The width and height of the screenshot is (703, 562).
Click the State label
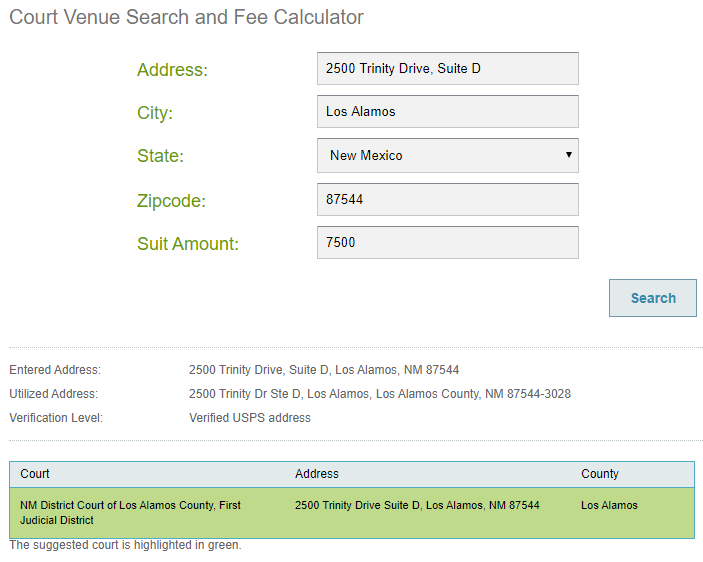click(160, 156)
